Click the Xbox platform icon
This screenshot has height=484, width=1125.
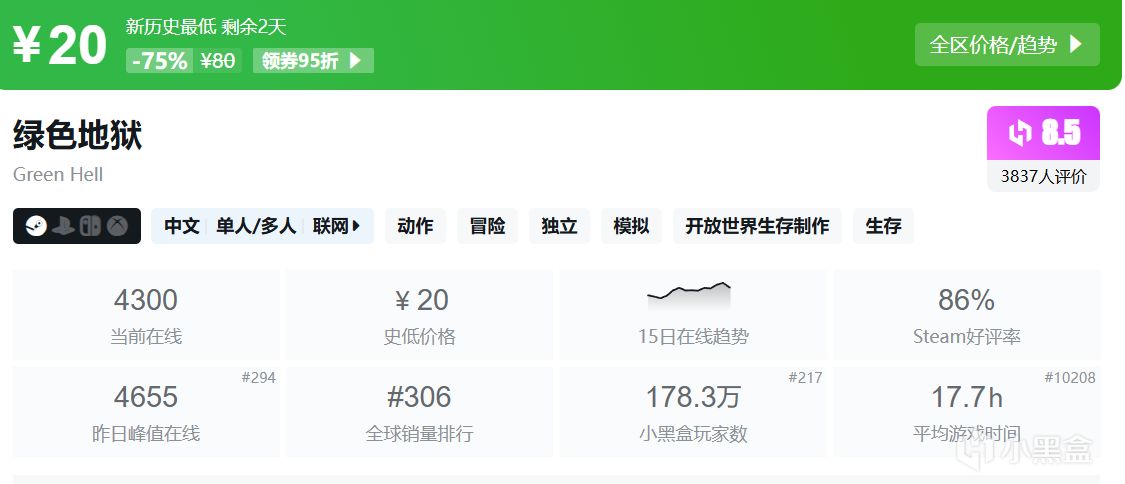pyautogui.click(x=117, y=226)
